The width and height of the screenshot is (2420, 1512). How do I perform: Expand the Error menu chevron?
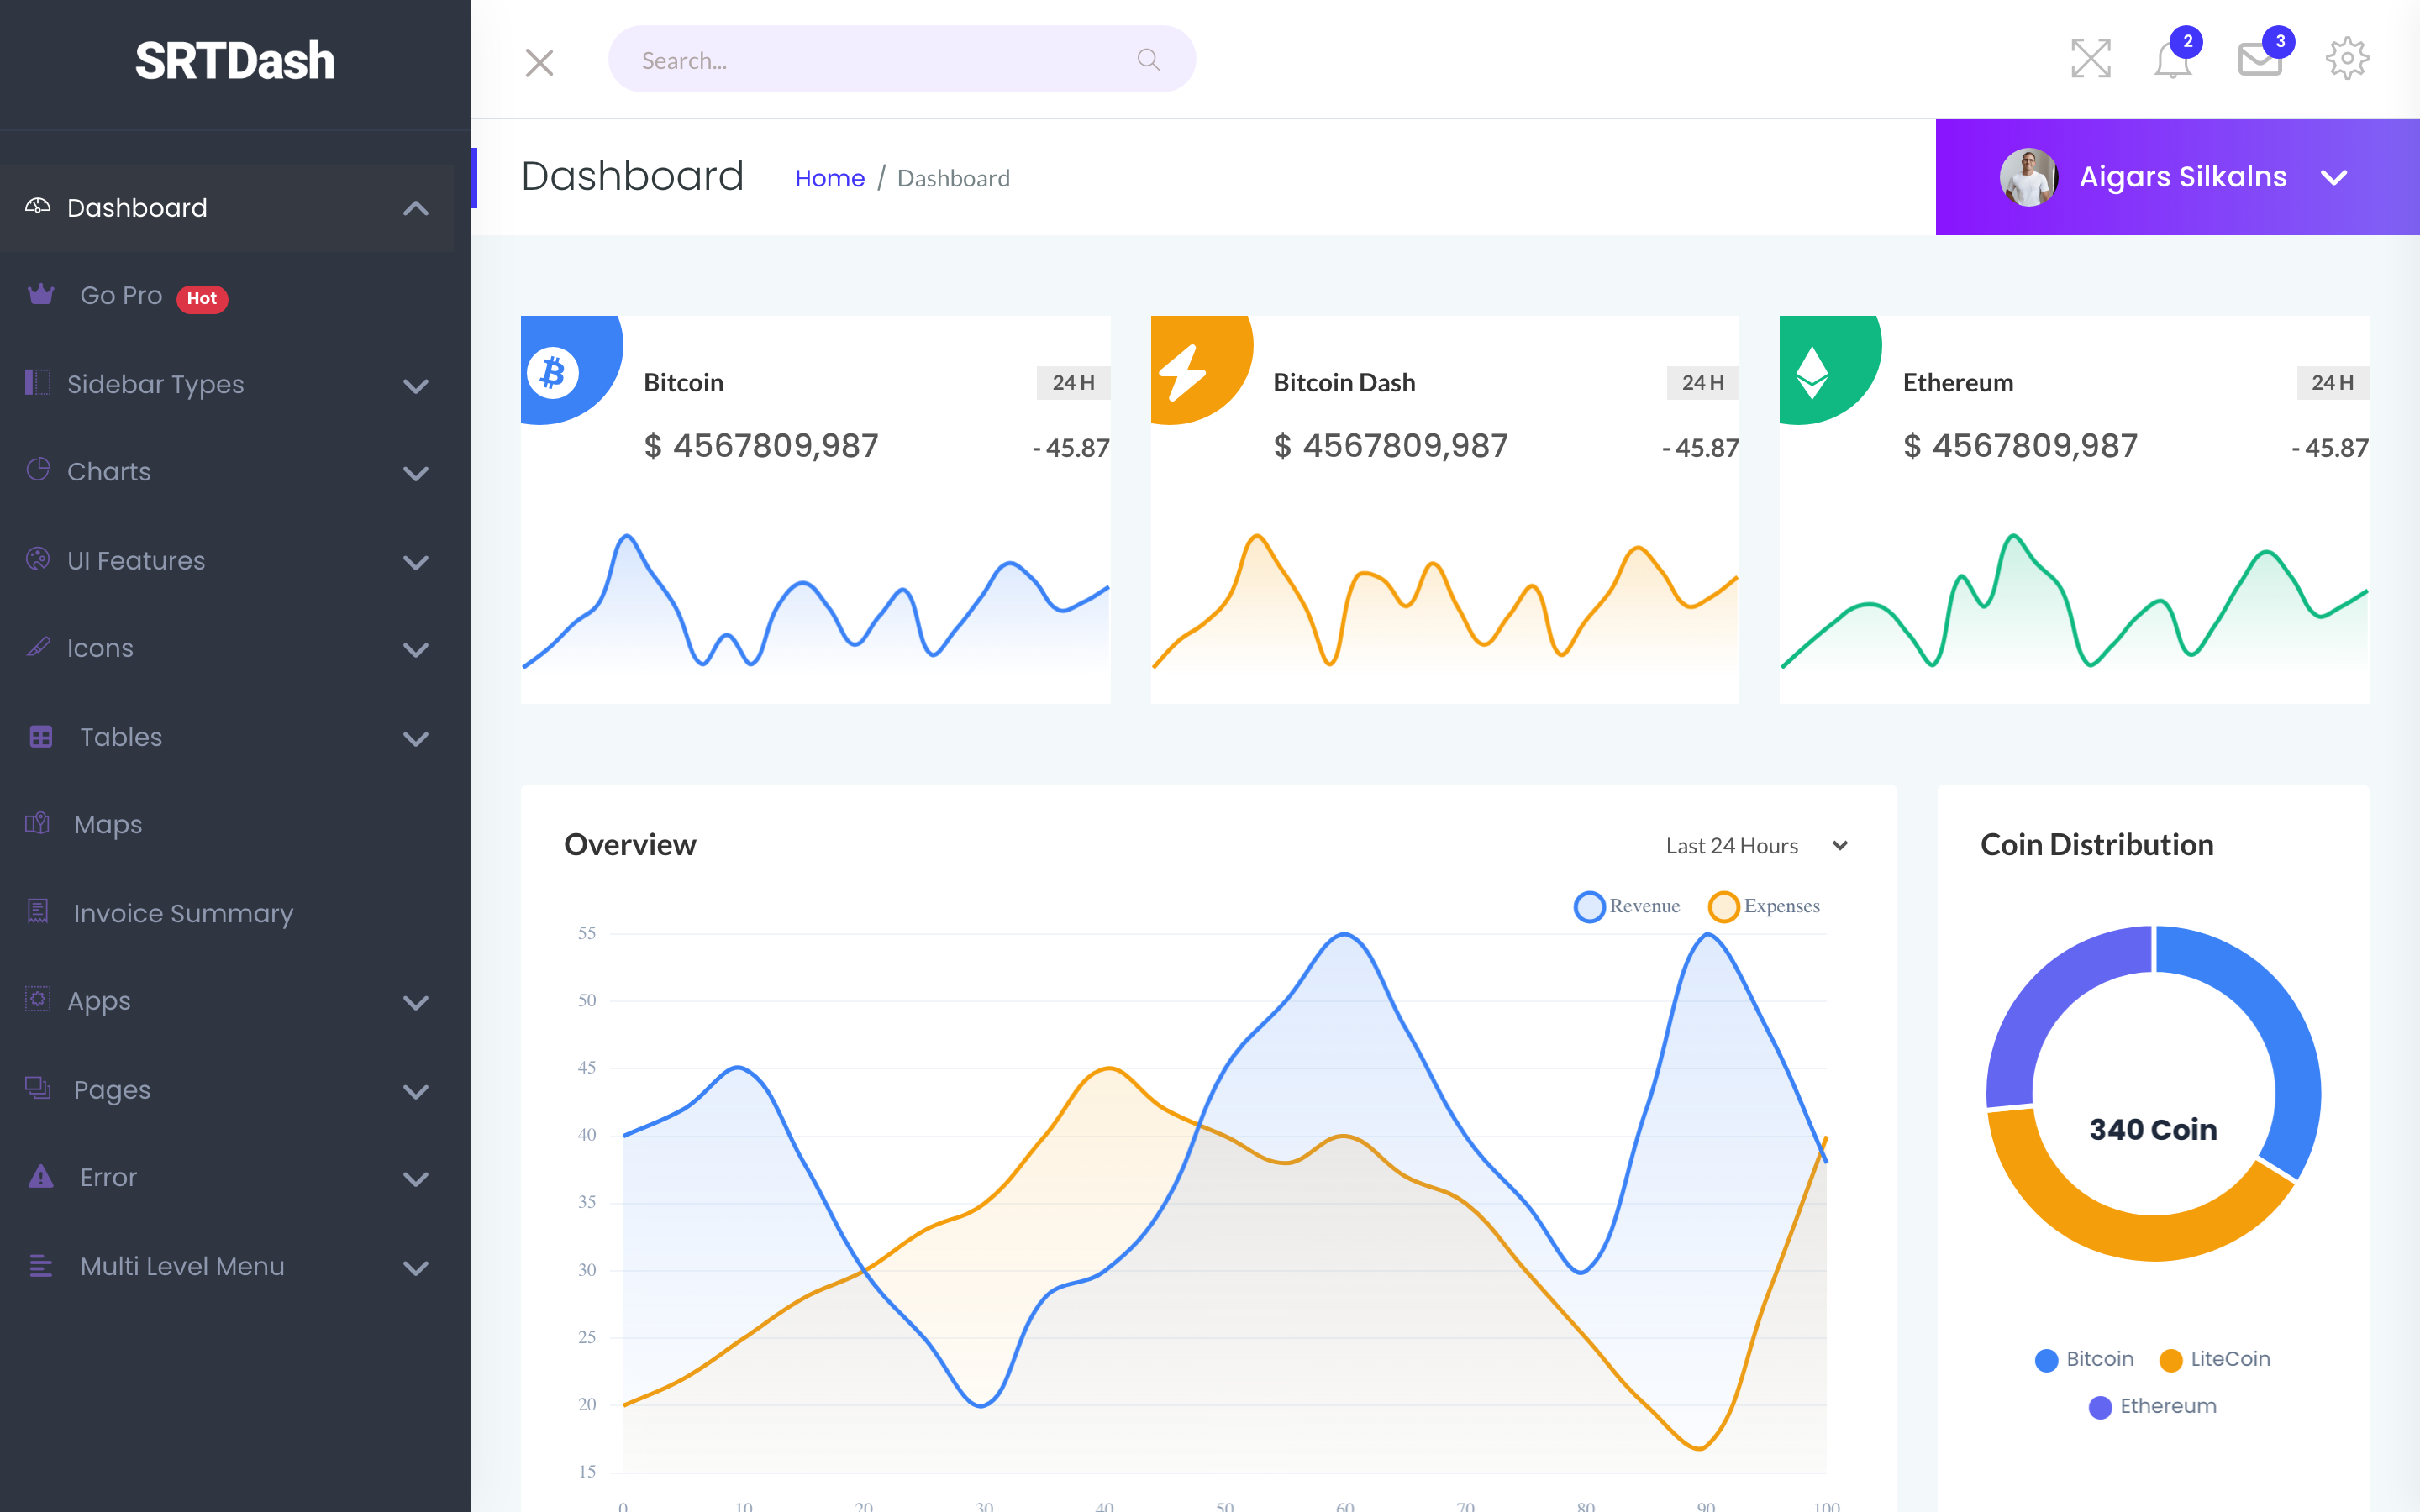[416, 1179]
